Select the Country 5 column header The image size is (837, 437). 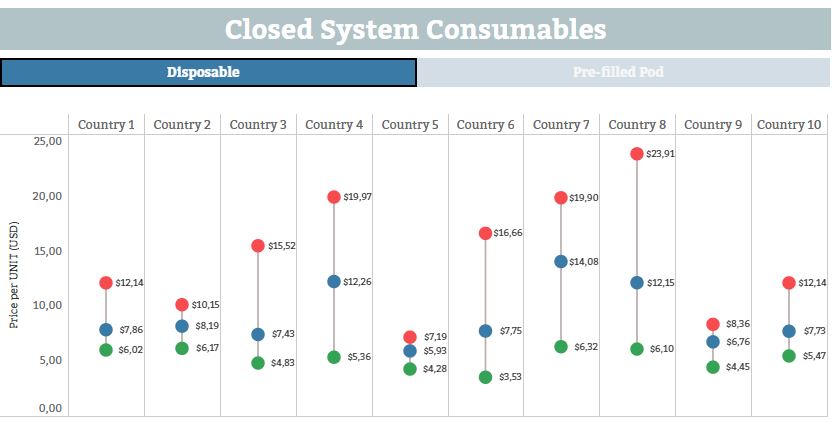(410, 125)
